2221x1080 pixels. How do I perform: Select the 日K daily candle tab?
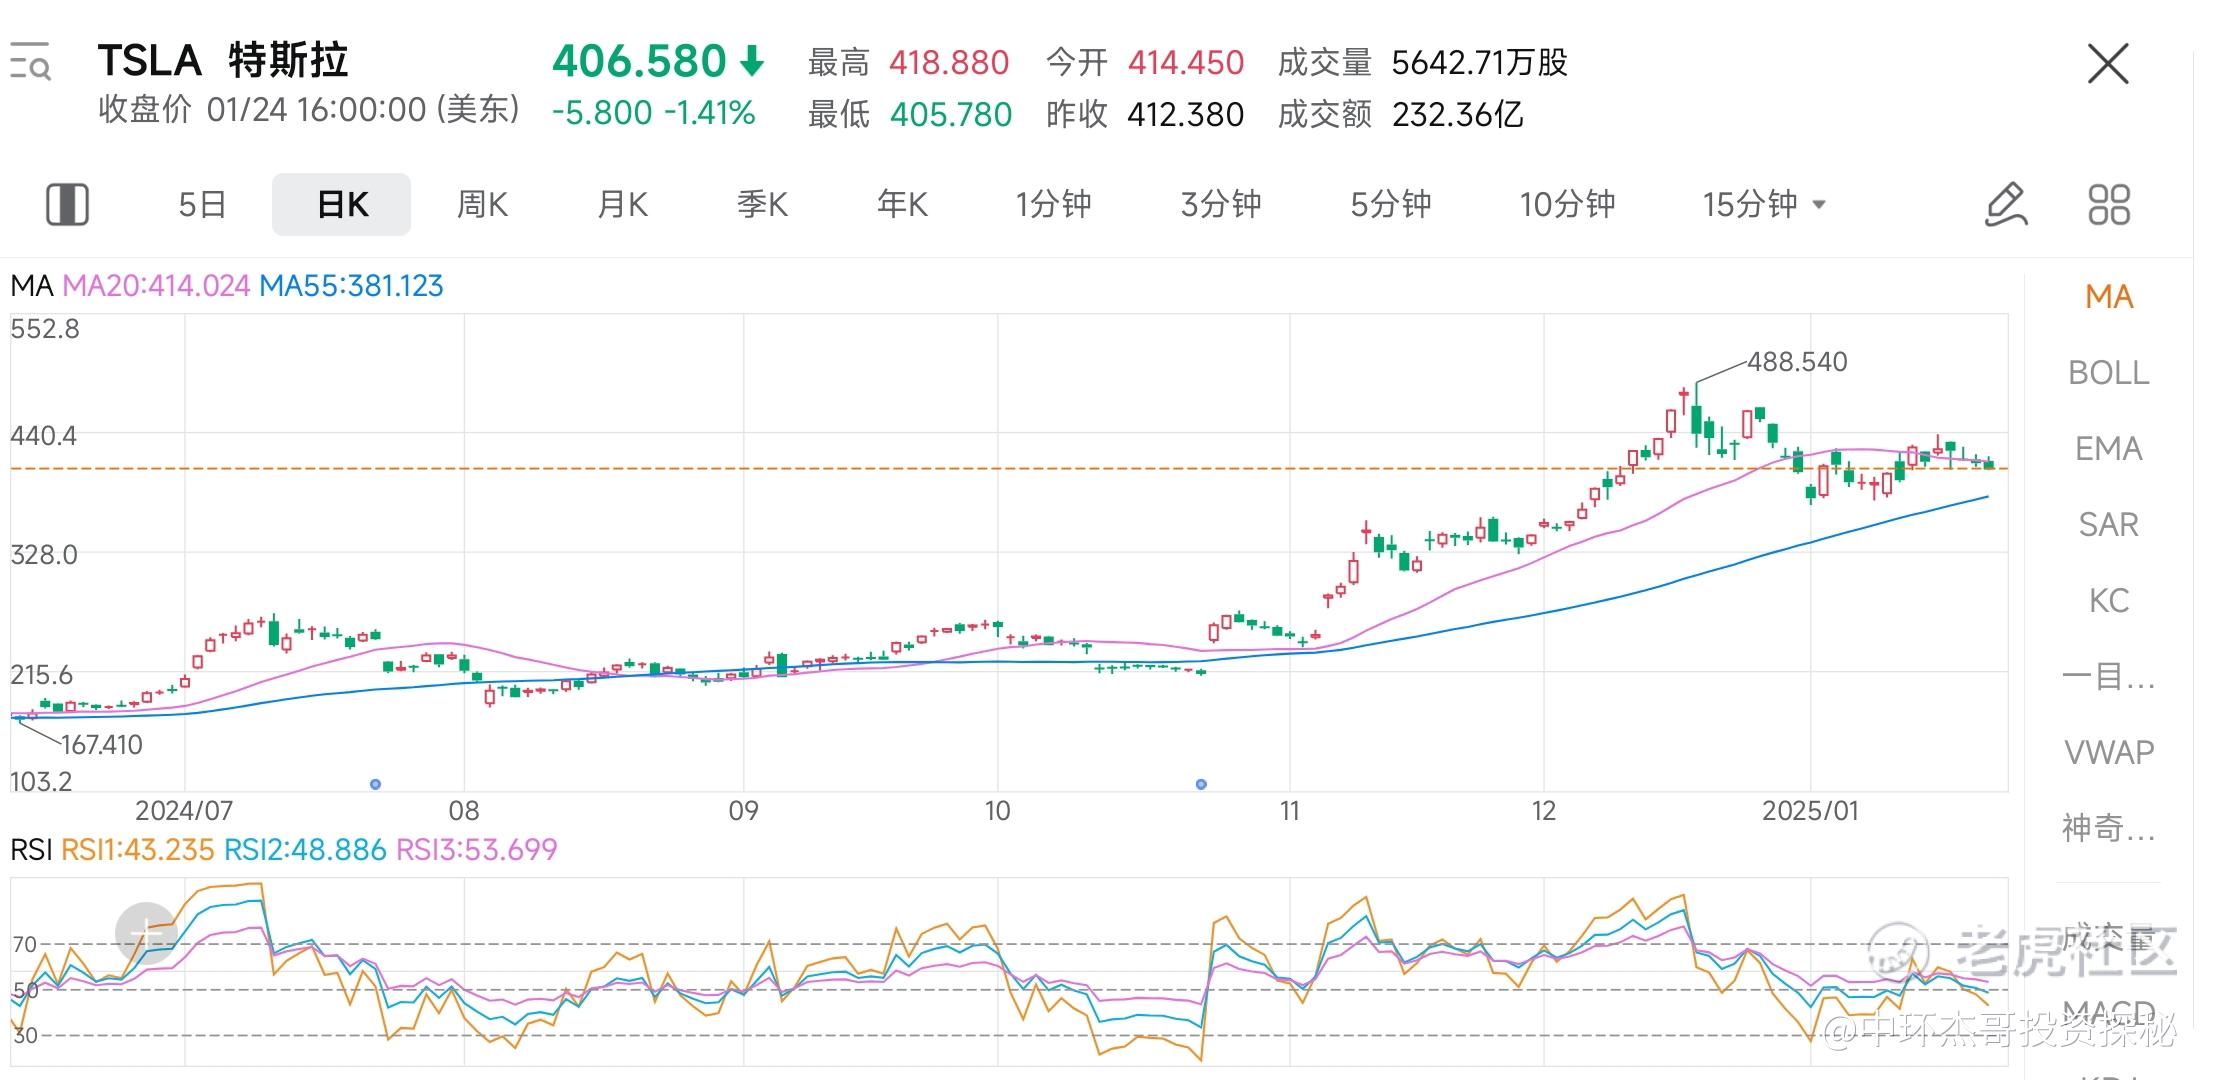click(342, 204)
